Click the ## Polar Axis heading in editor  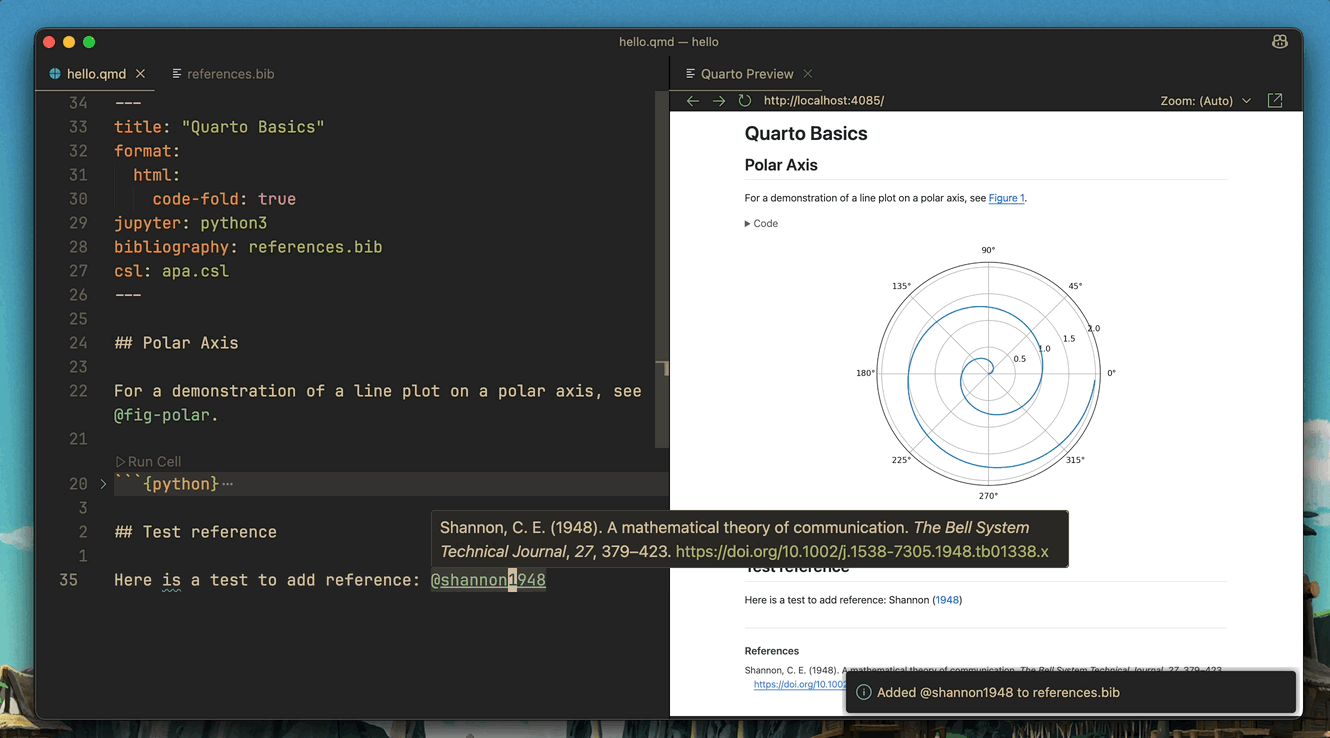pyautogui.click(x=176, y=343)
